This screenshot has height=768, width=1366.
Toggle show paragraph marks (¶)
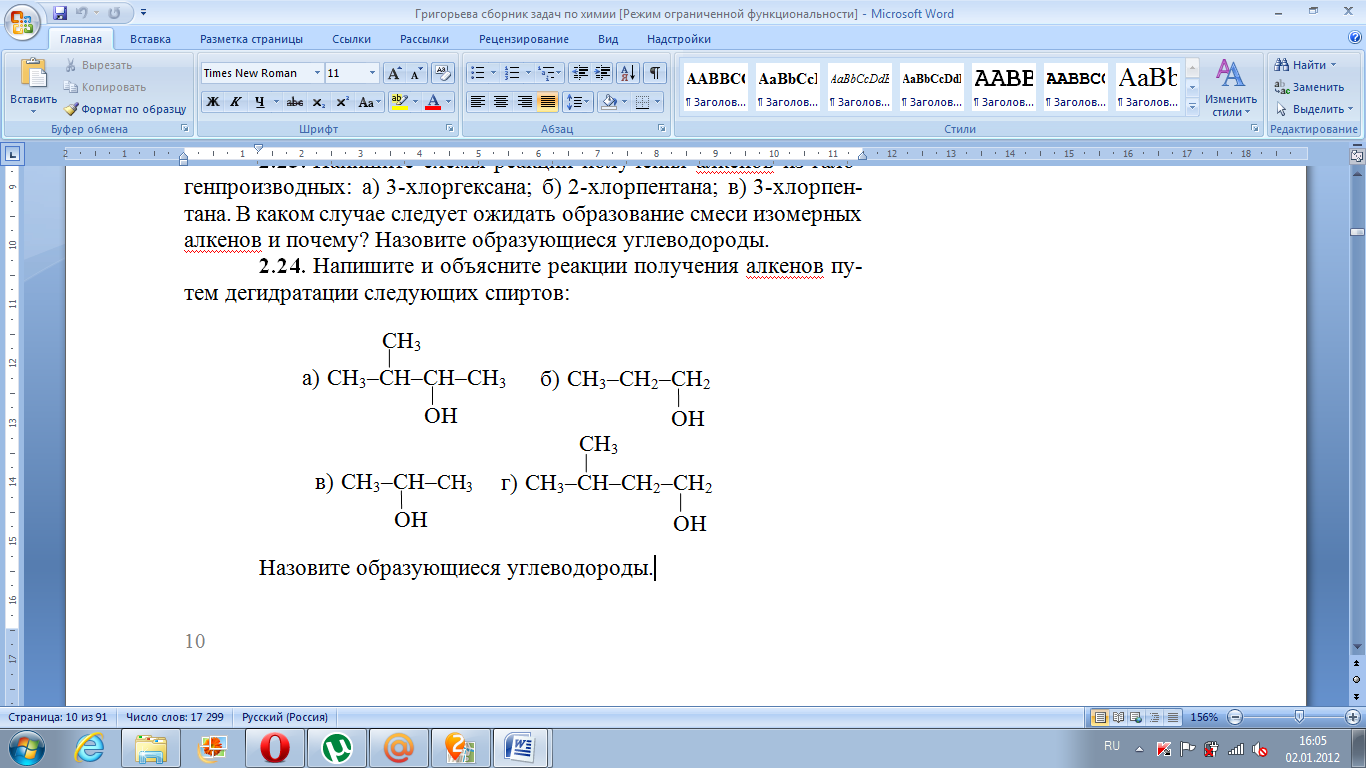tap(655, 73)
